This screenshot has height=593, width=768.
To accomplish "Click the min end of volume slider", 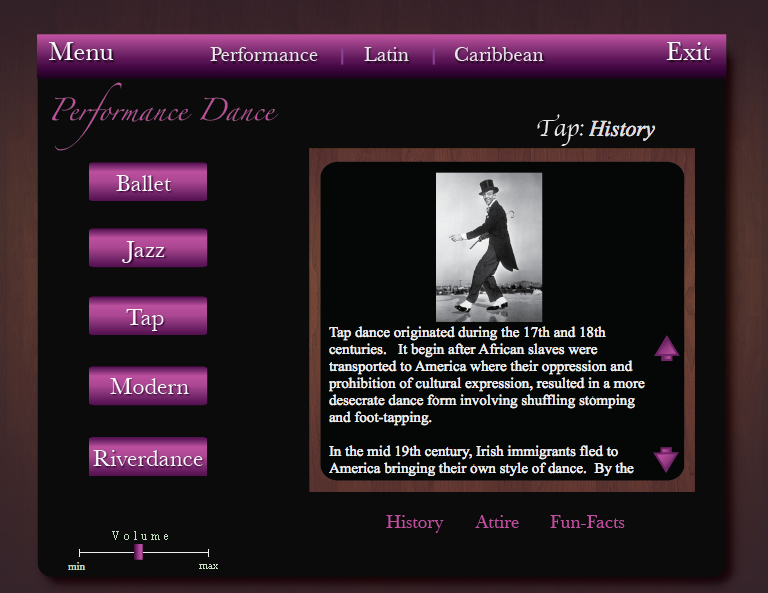I will pyautogui.click(x=76, y=567).
